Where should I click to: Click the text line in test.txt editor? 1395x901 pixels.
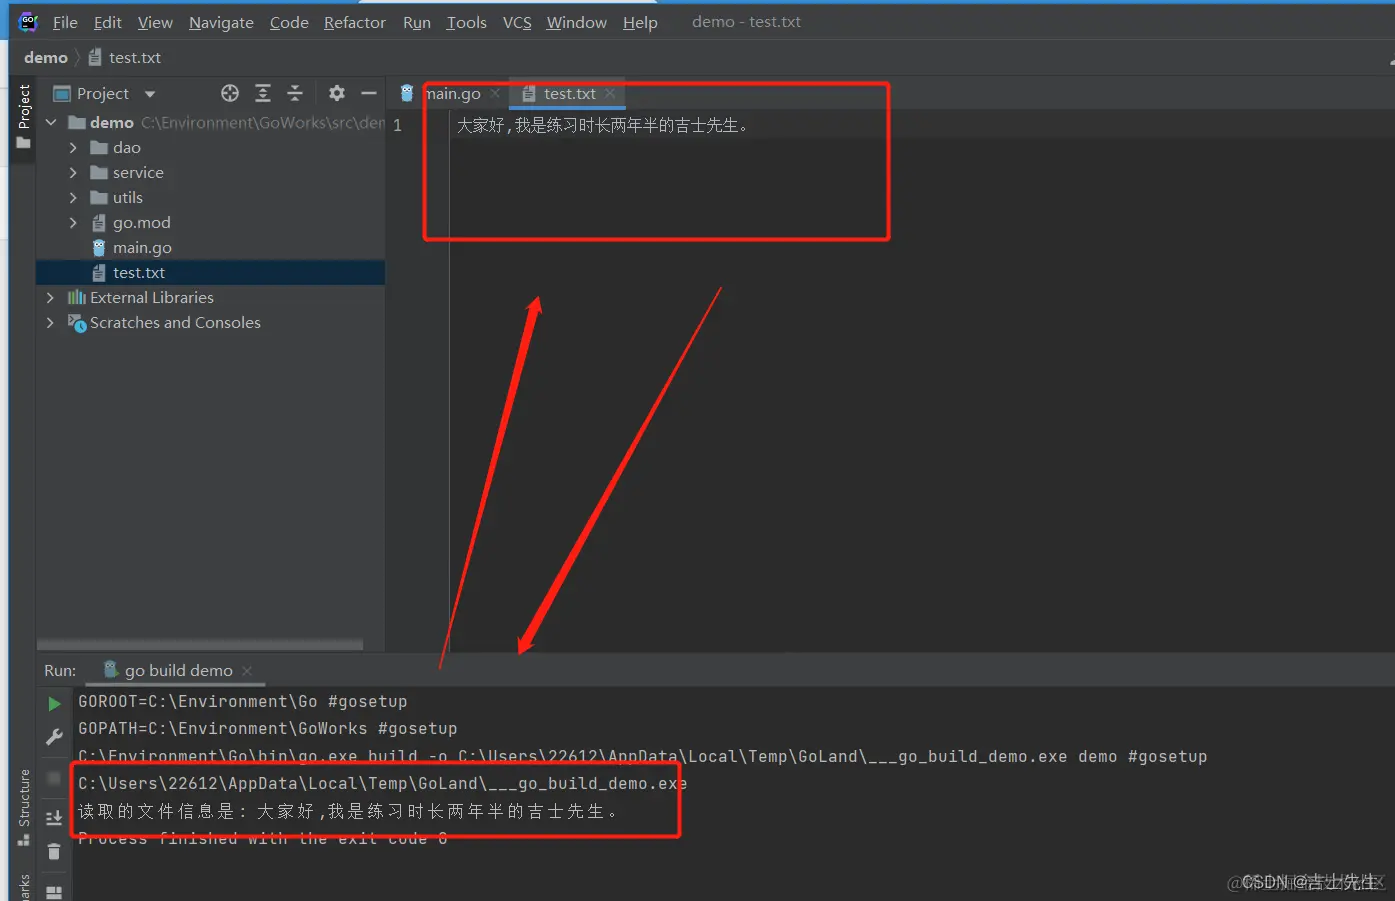602,125
